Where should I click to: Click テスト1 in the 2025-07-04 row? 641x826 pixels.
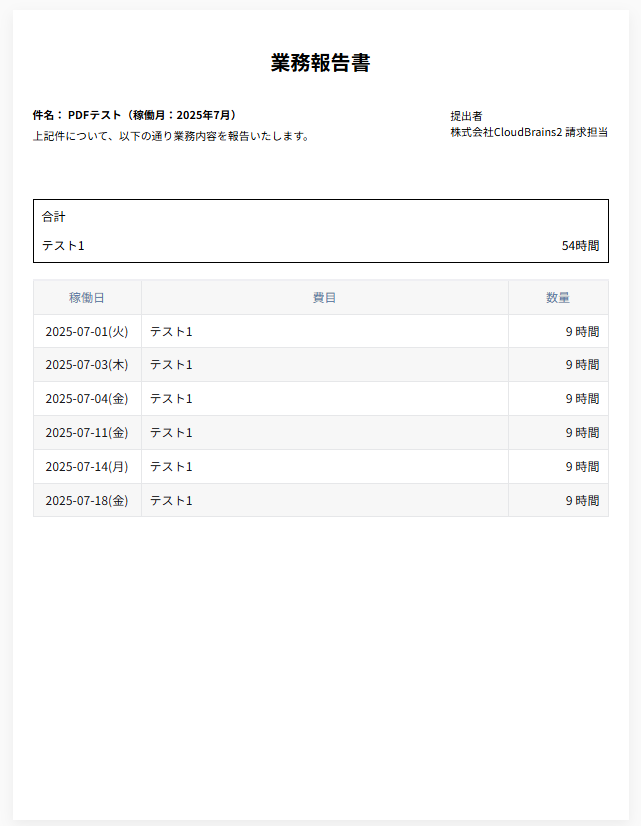coord(171,399)
